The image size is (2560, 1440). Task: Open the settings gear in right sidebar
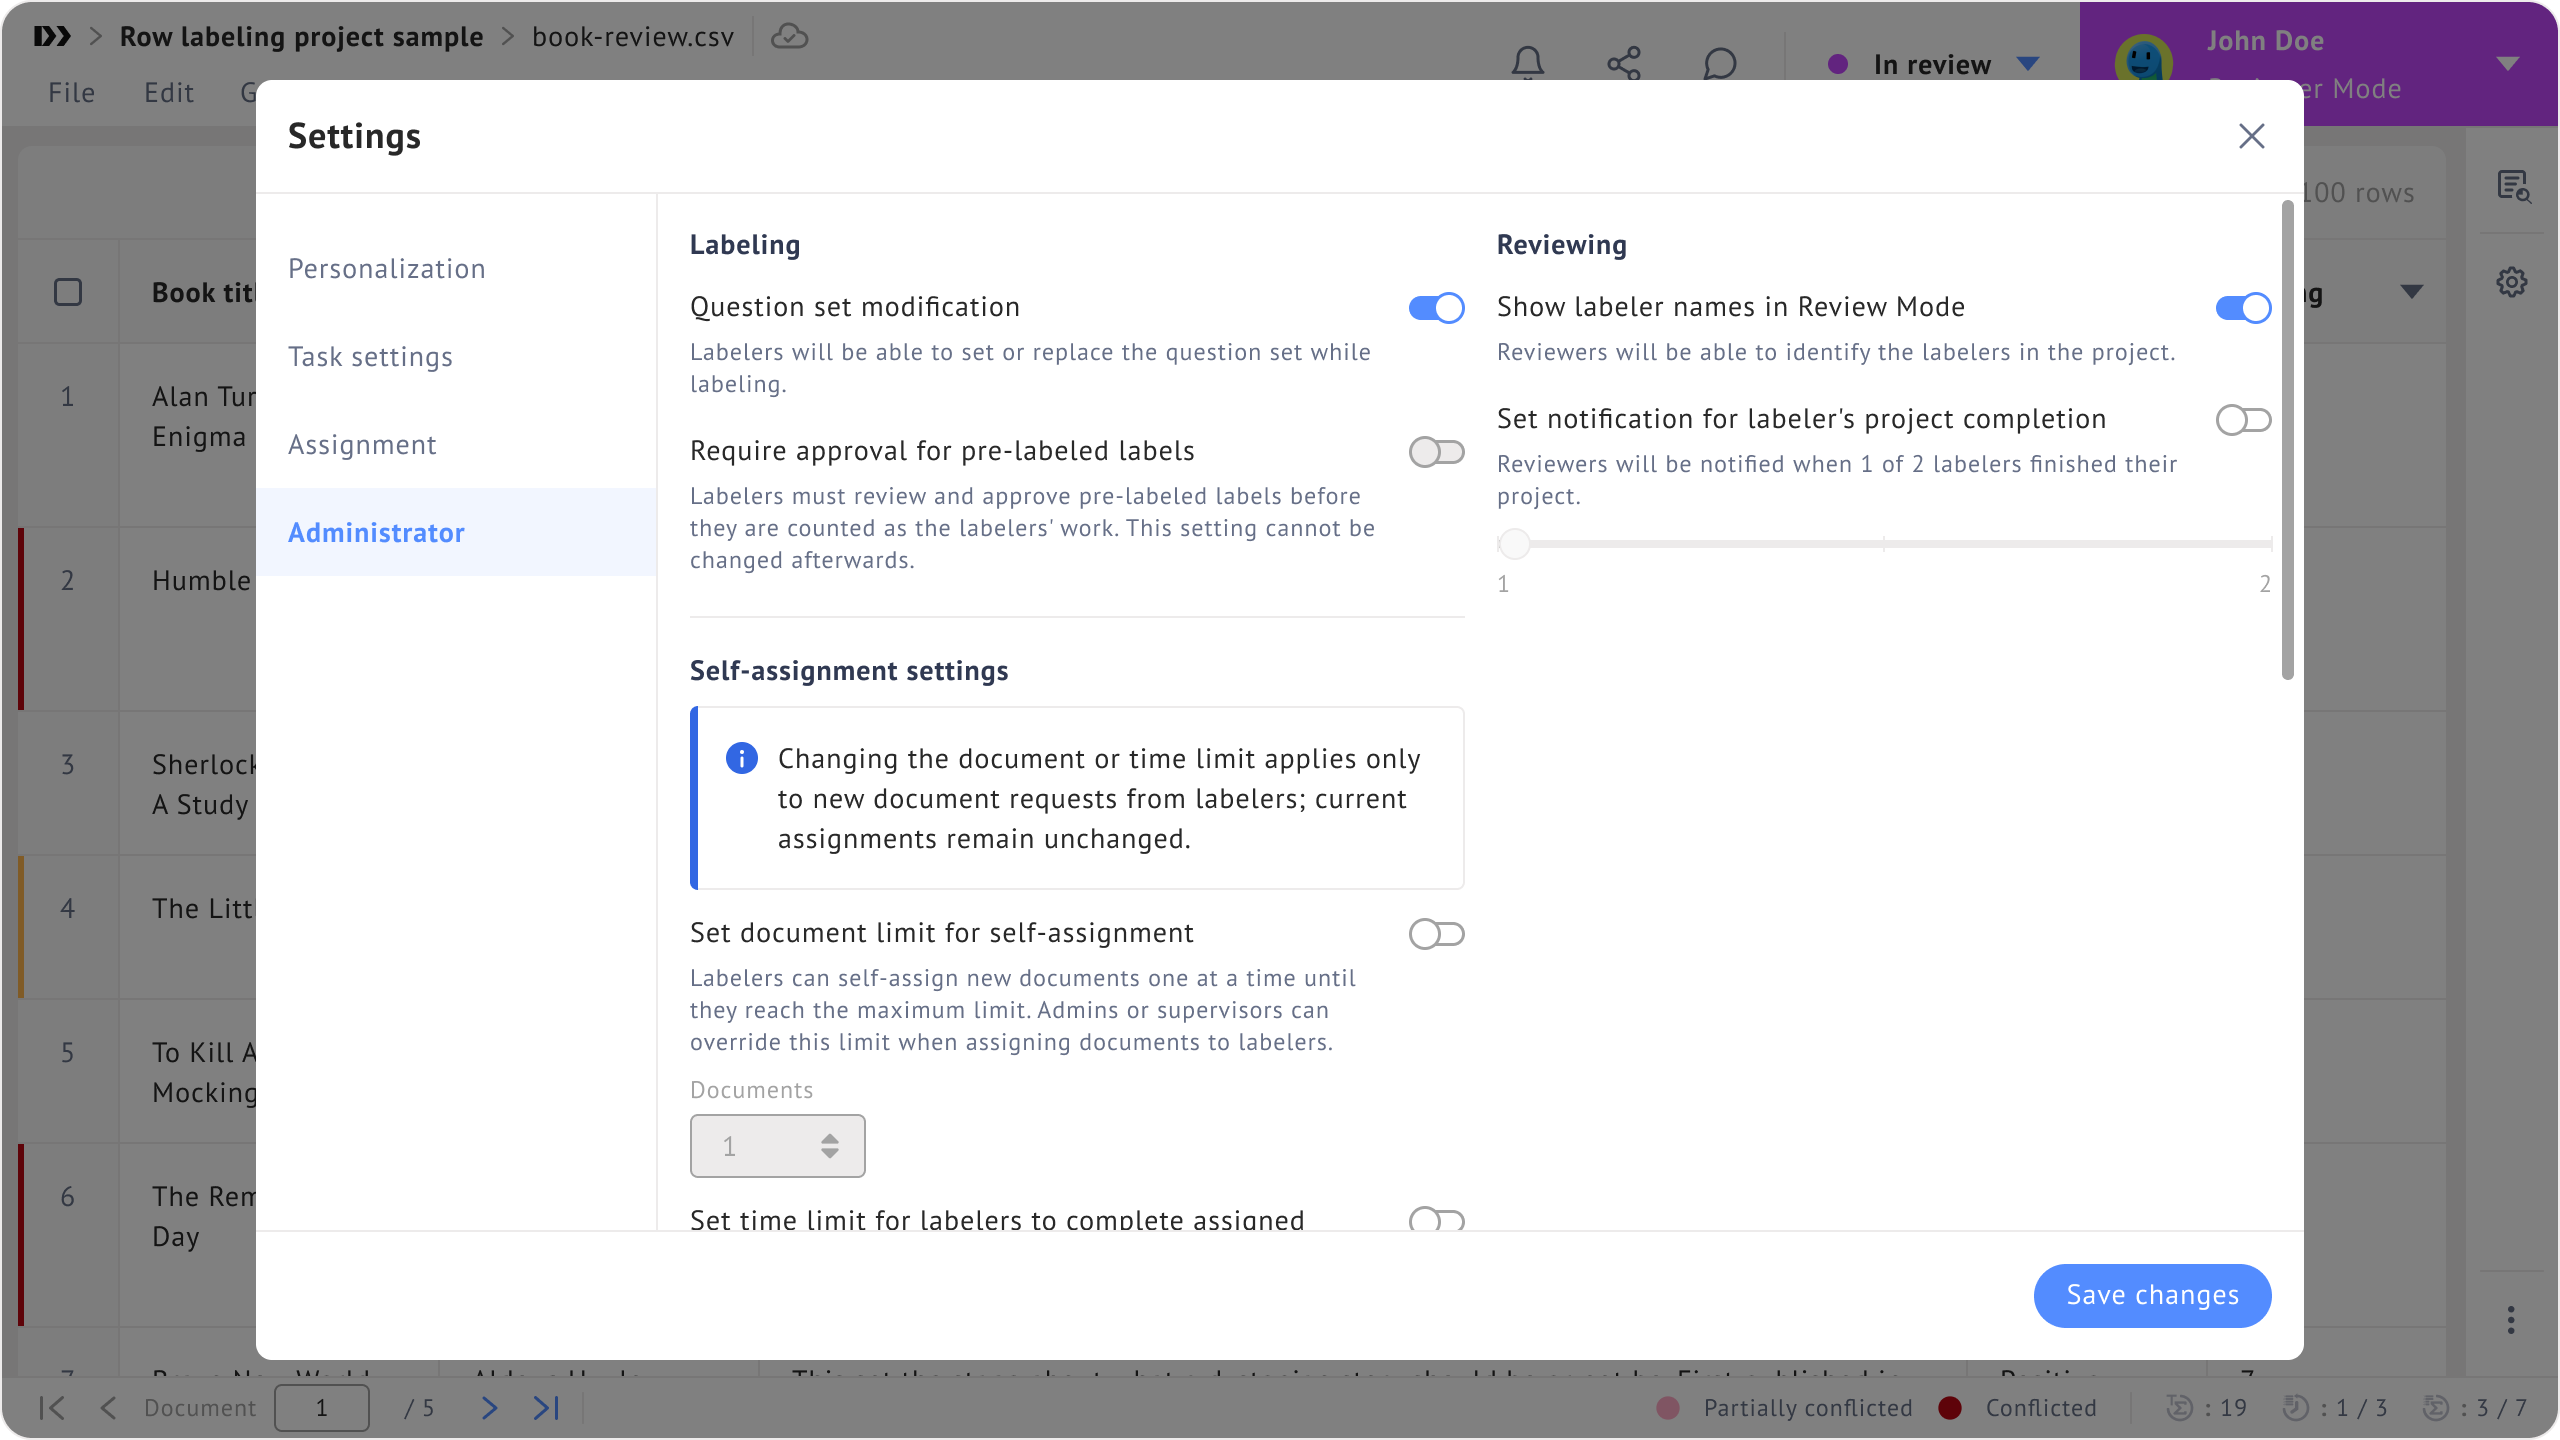coord(2511,282)
